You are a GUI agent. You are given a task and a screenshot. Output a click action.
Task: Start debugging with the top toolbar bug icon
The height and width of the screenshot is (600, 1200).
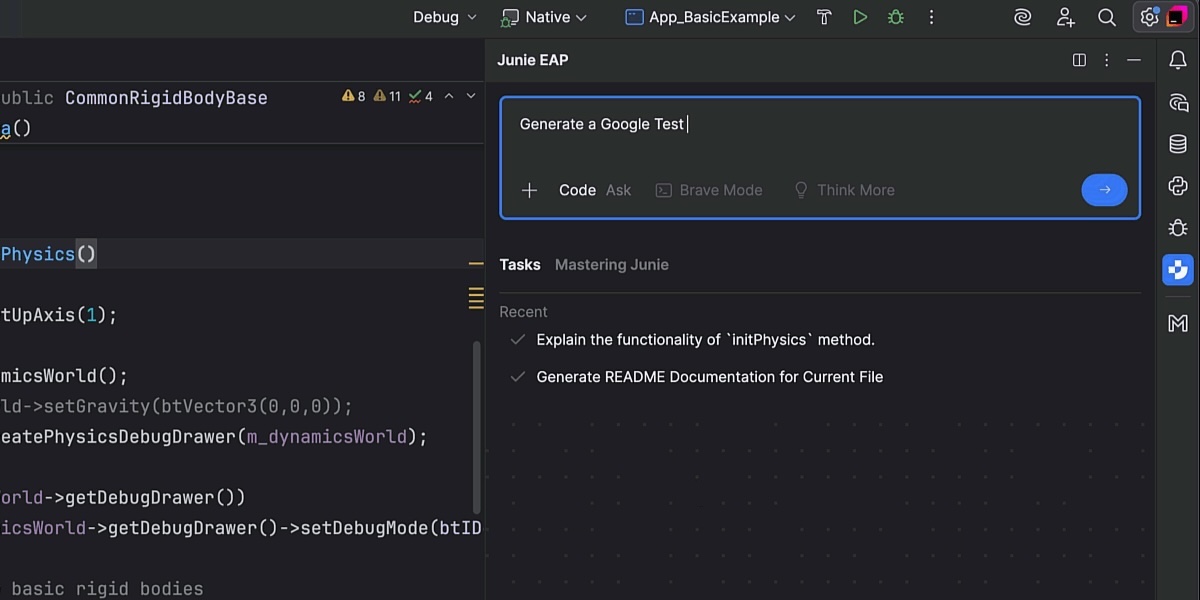[x=895, y=17]
